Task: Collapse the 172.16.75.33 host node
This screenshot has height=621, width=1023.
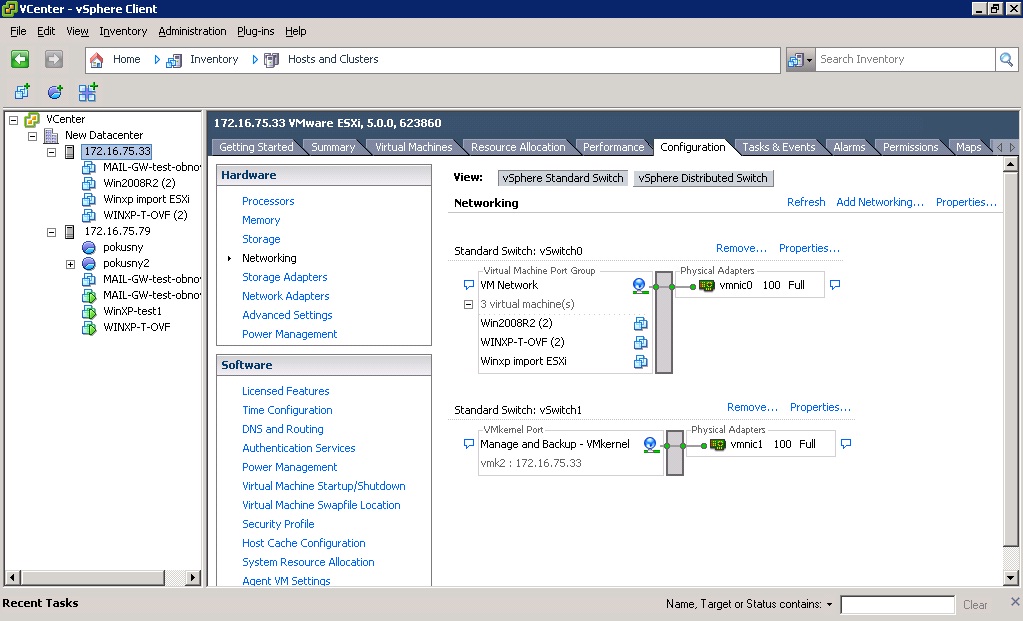Action: pos(52,152)
